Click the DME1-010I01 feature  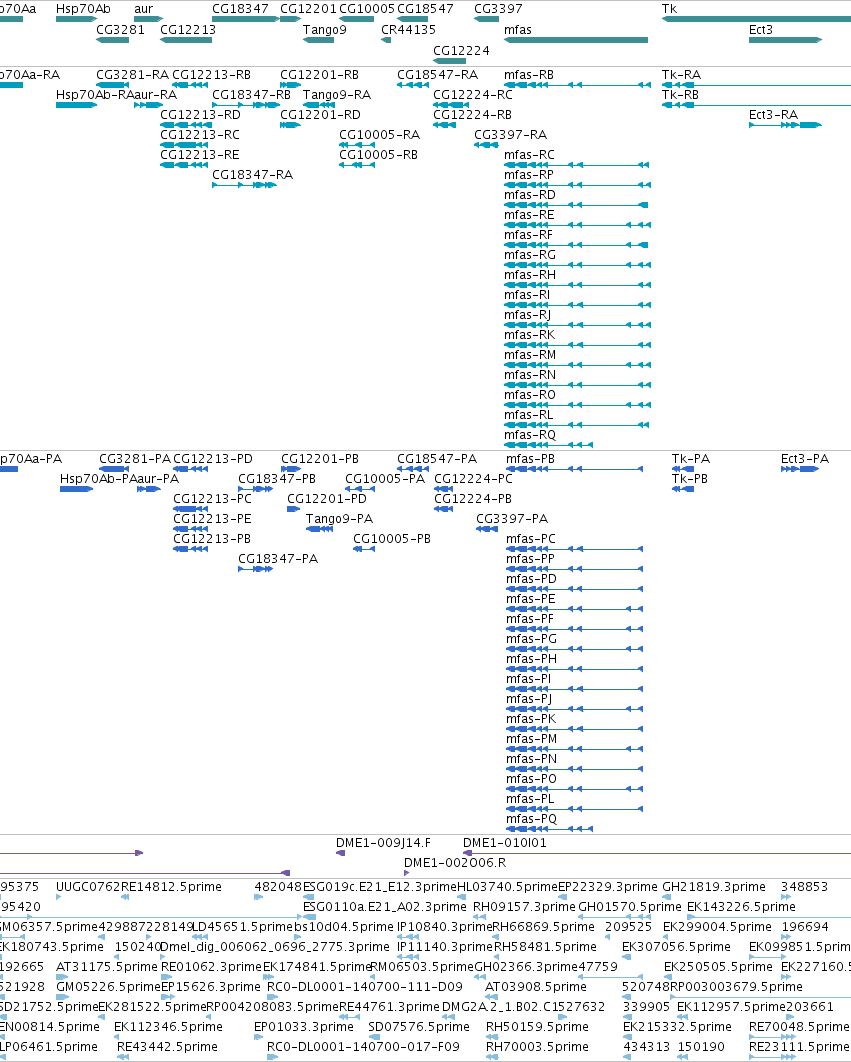657,853
